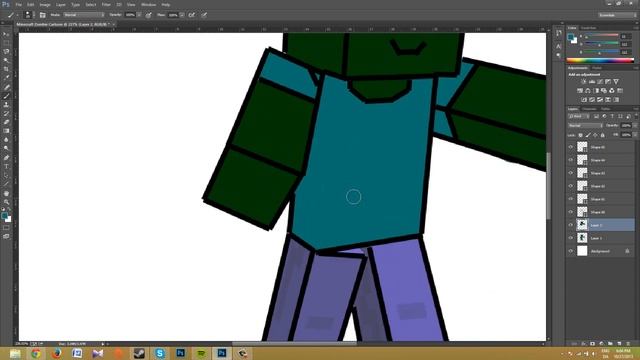
Task: Select the Hand tool
Action: [6, 193]
